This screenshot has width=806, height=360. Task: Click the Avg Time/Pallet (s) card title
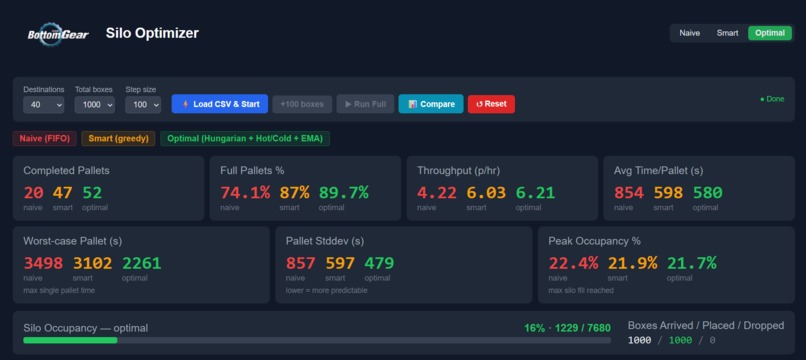pos(658,170)
